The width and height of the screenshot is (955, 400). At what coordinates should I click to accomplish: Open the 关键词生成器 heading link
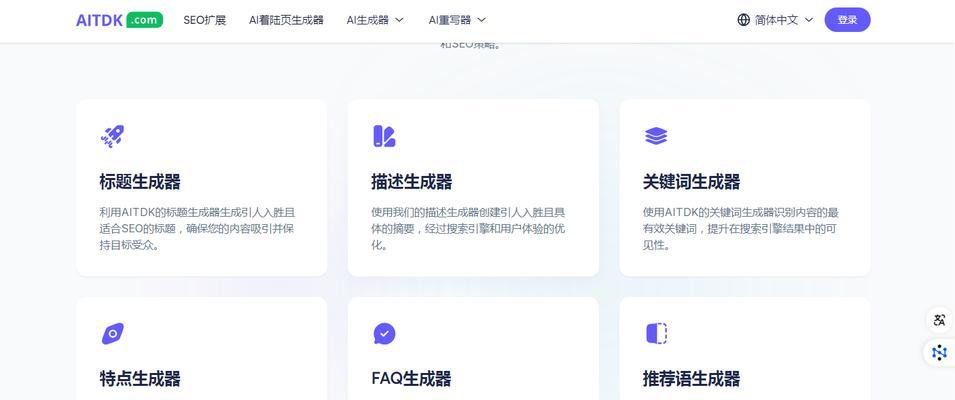691,181
